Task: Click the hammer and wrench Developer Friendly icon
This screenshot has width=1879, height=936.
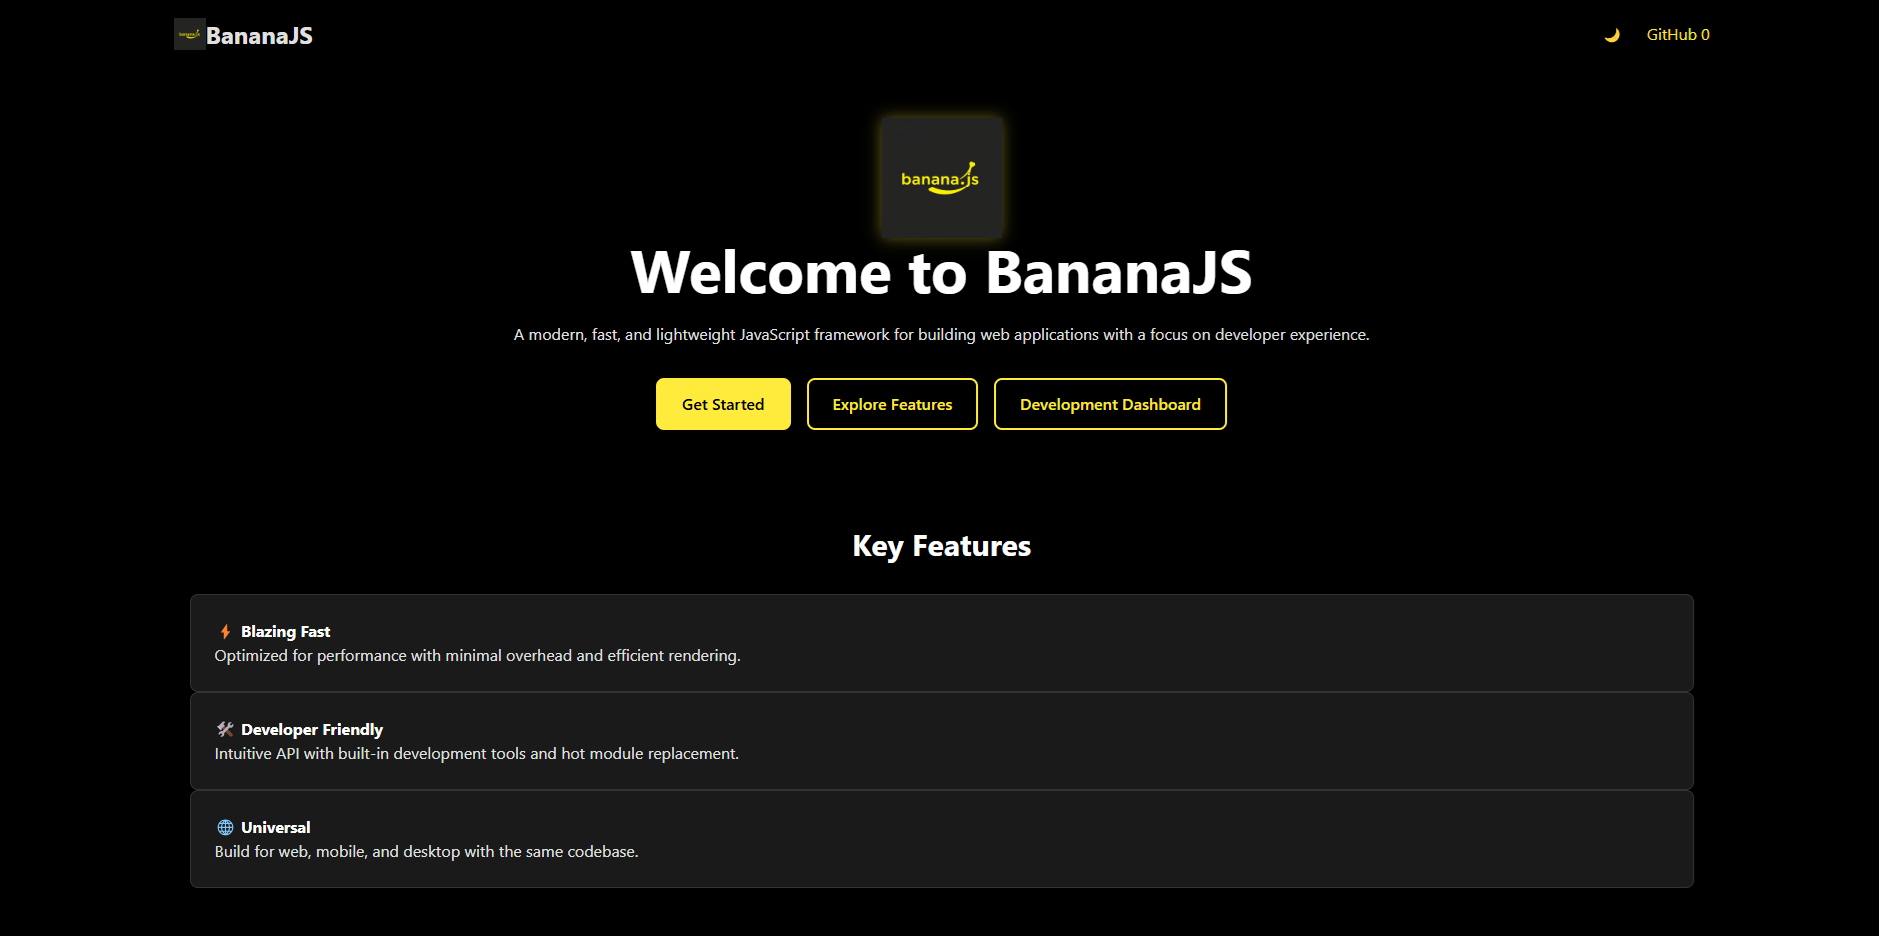Action: (x=224, y=728)
